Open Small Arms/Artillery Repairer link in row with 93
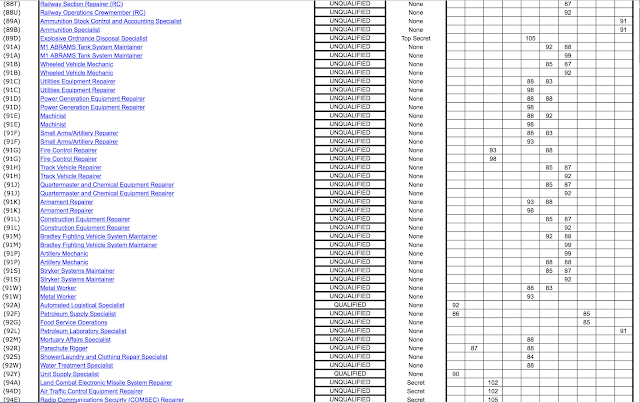This screenshot has width=640, height=403. point(79,142)
